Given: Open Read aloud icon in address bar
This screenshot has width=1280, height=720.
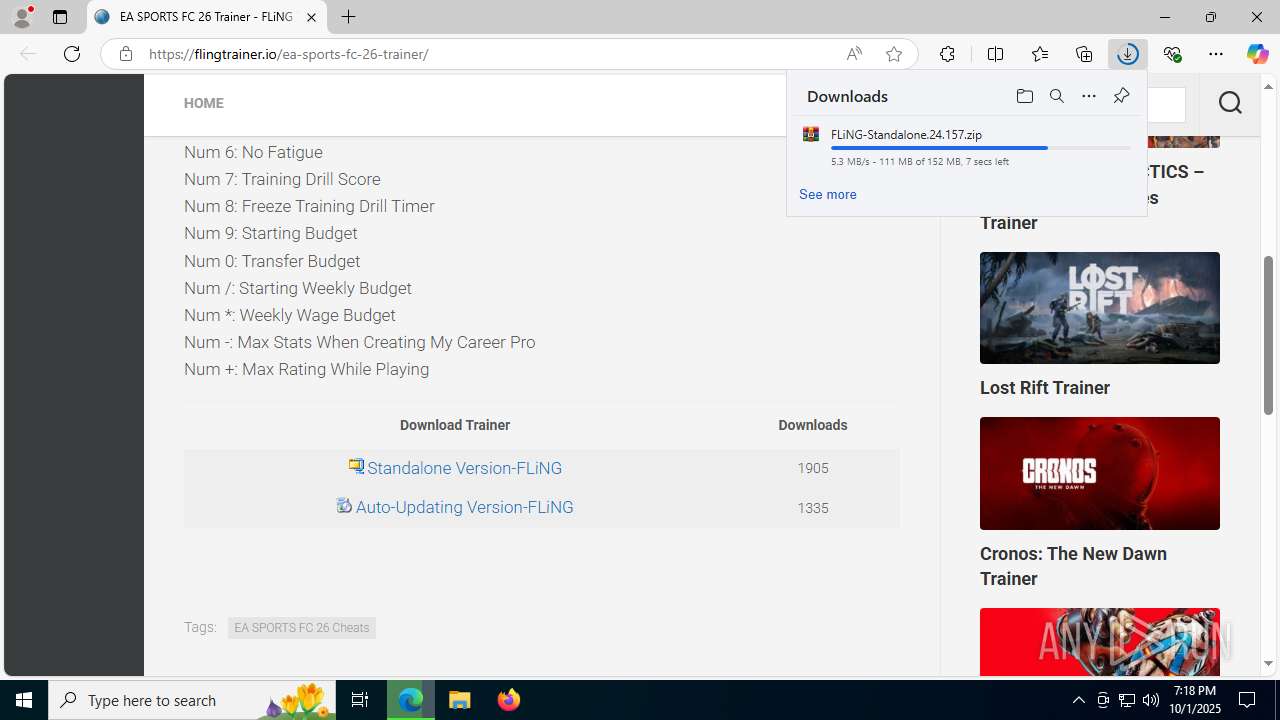Looking at the screenshot, I should pos(854,54).
